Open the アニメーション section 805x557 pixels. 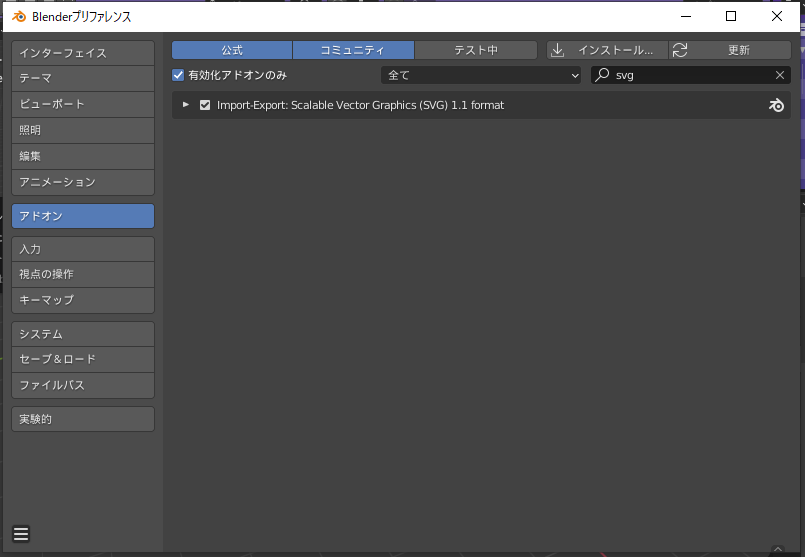tap(83, 182)
